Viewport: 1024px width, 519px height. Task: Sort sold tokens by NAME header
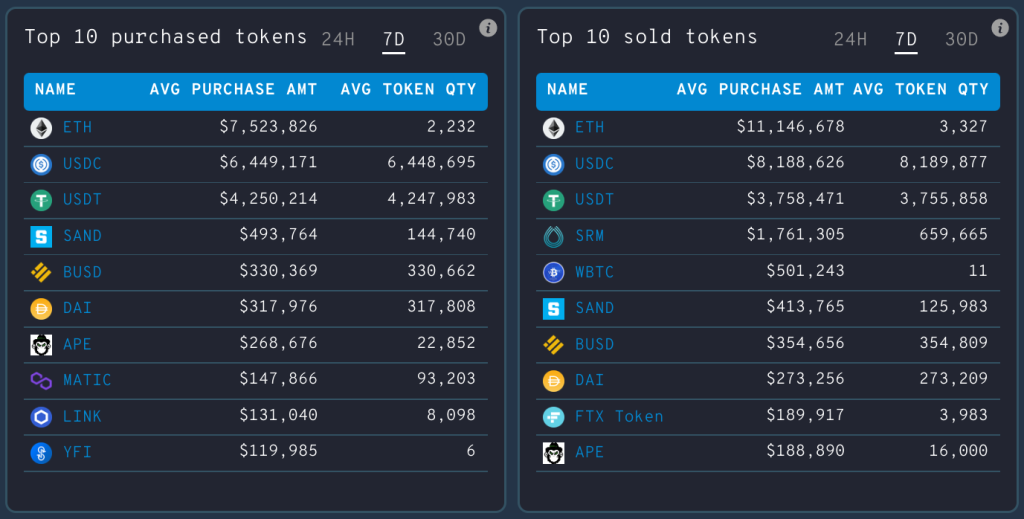[x=567, y=90]
